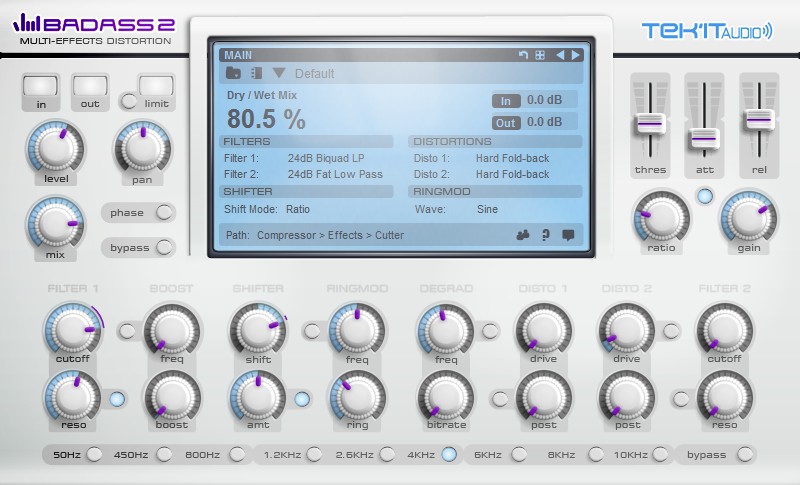Click the randomize grid icon in MAIN bar

(540, 55)
